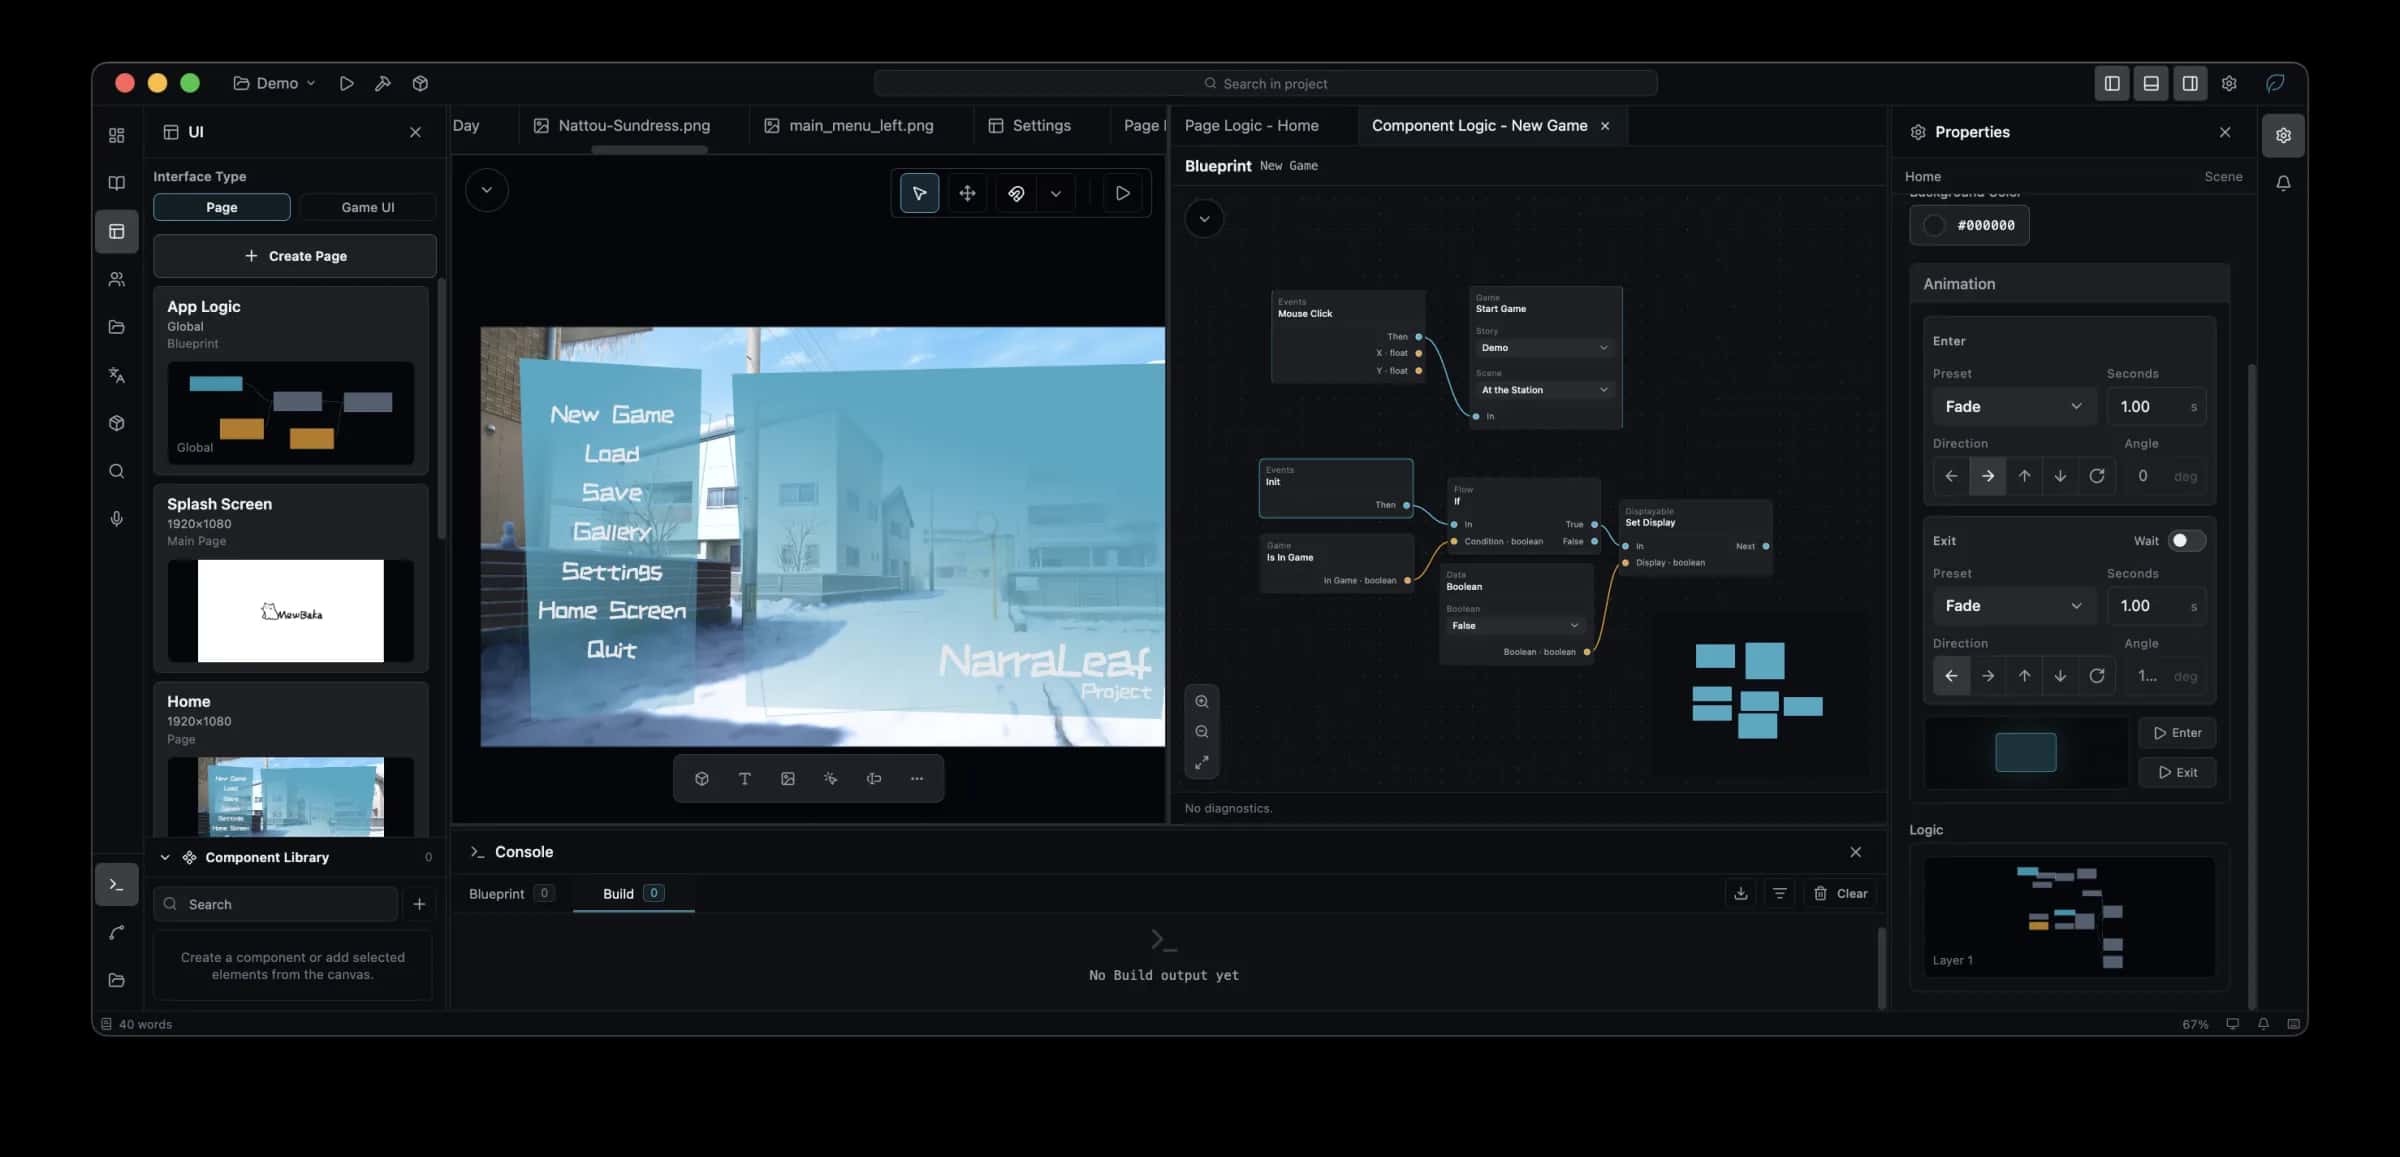The height and width of the screenshot is (1157, 2400).
Task: Toggle left panel layout button in title bar
Action: click(2112, 83)
